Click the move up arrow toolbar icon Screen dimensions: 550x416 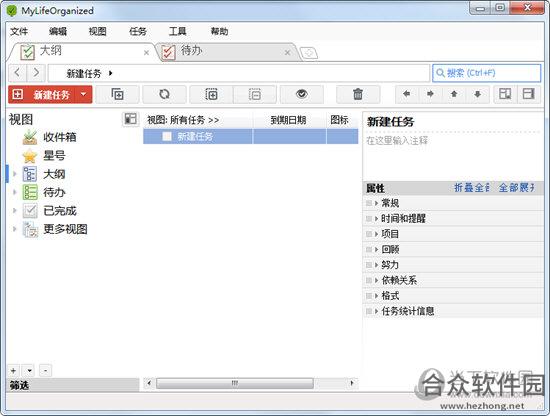point(454,94)
